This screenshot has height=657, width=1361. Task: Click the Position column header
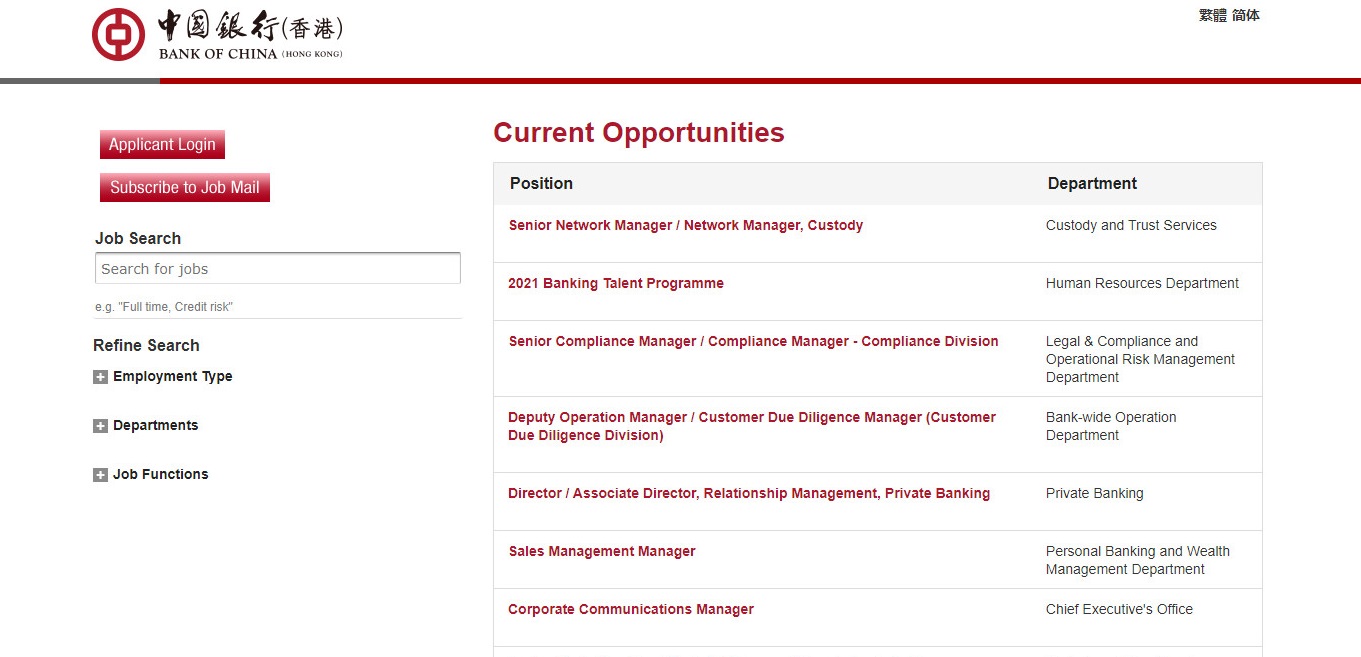click(541, 183)
